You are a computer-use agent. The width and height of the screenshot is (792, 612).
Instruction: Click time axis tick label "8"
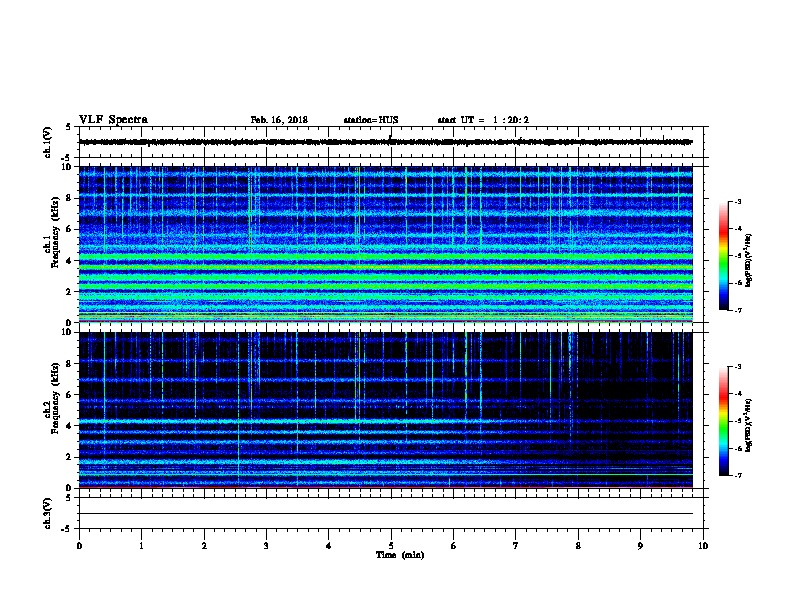(x=578, y=545)
